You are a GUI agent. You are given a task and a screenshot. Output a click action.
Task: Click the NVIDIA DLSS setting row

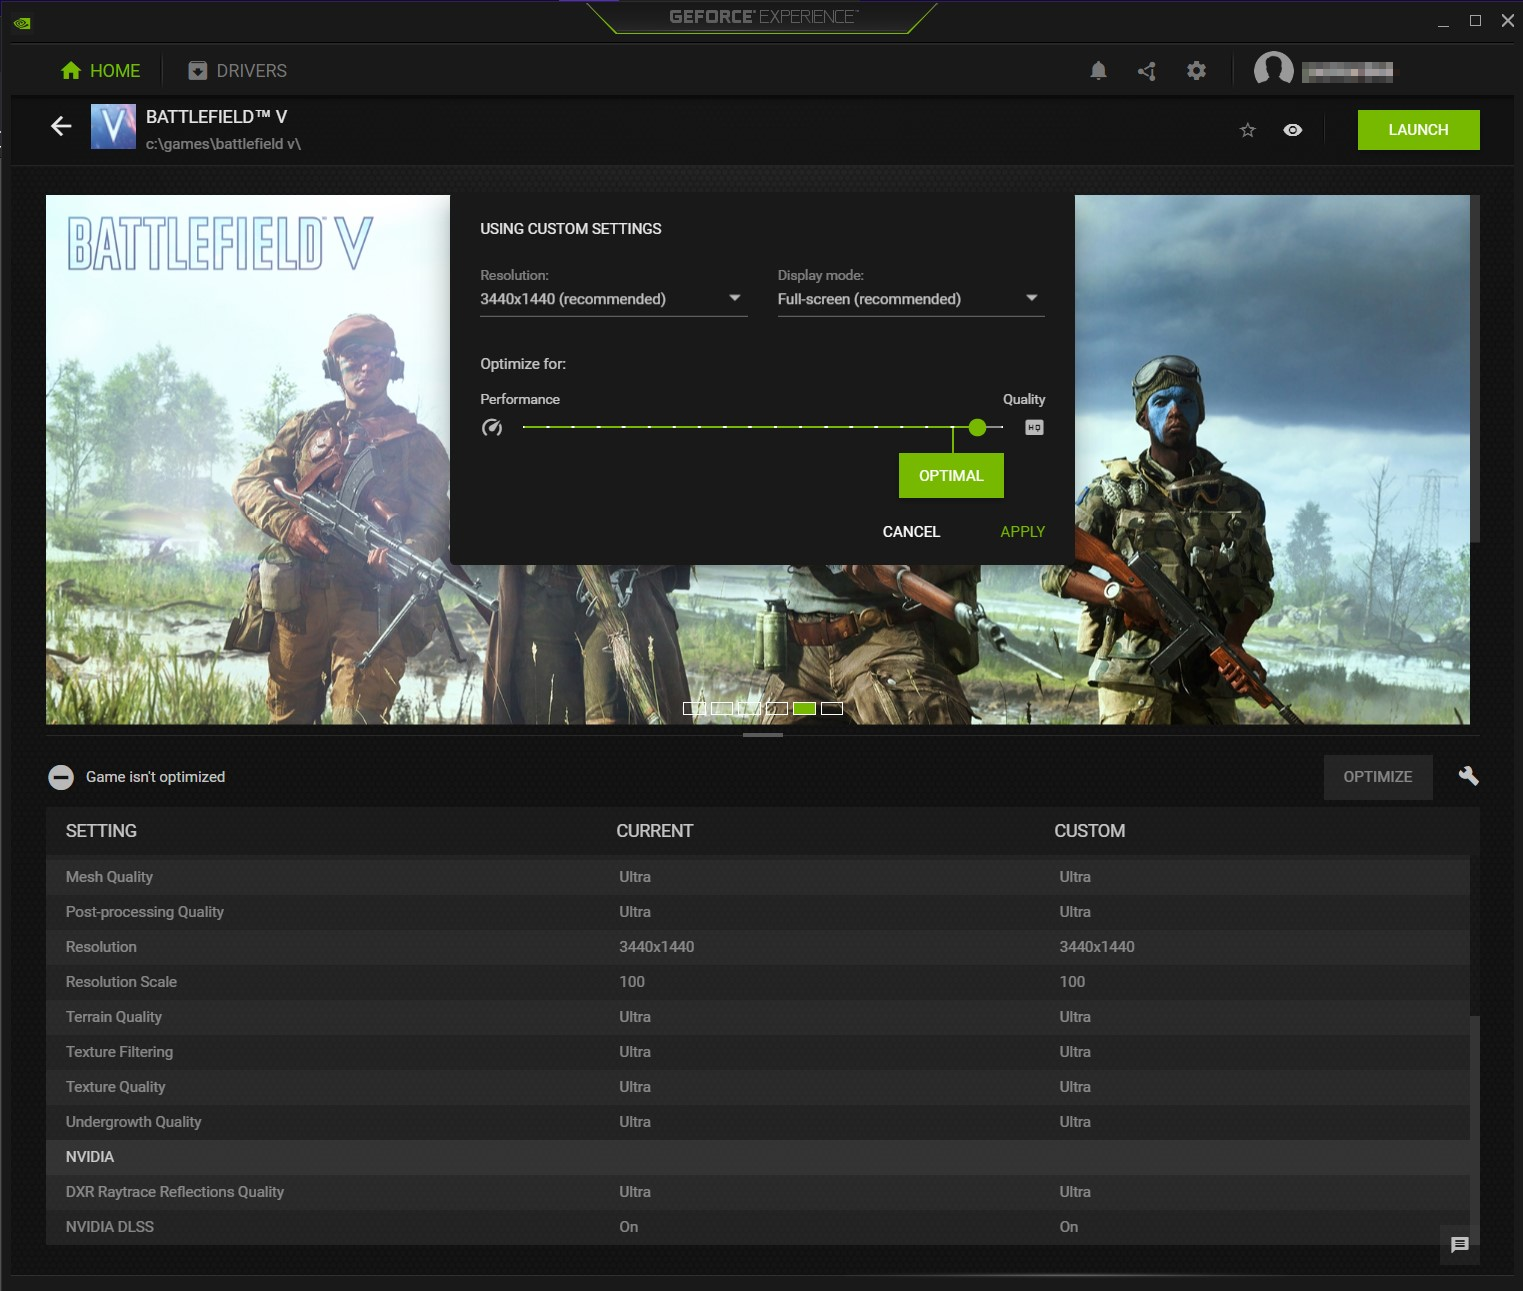point(758,1227)
